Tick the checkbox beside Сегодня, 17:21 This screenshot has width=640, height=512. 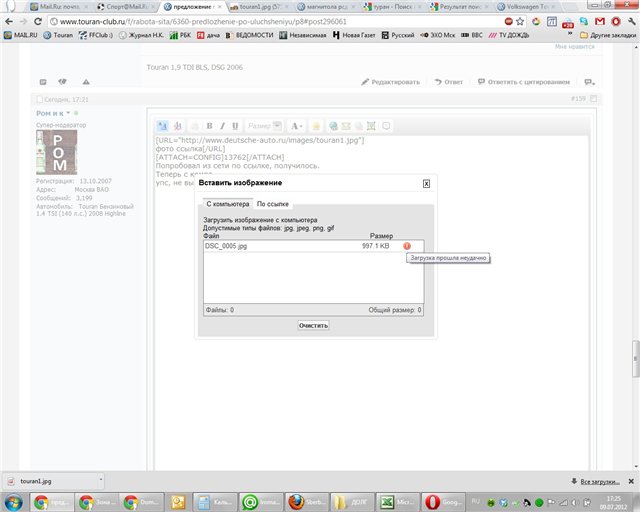click(40, 99)
